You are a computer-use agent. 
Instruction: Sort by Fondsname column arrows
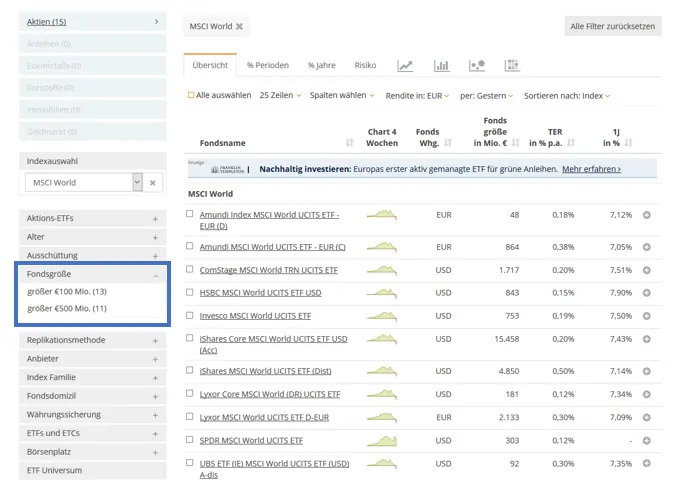(x=350, y=143)
